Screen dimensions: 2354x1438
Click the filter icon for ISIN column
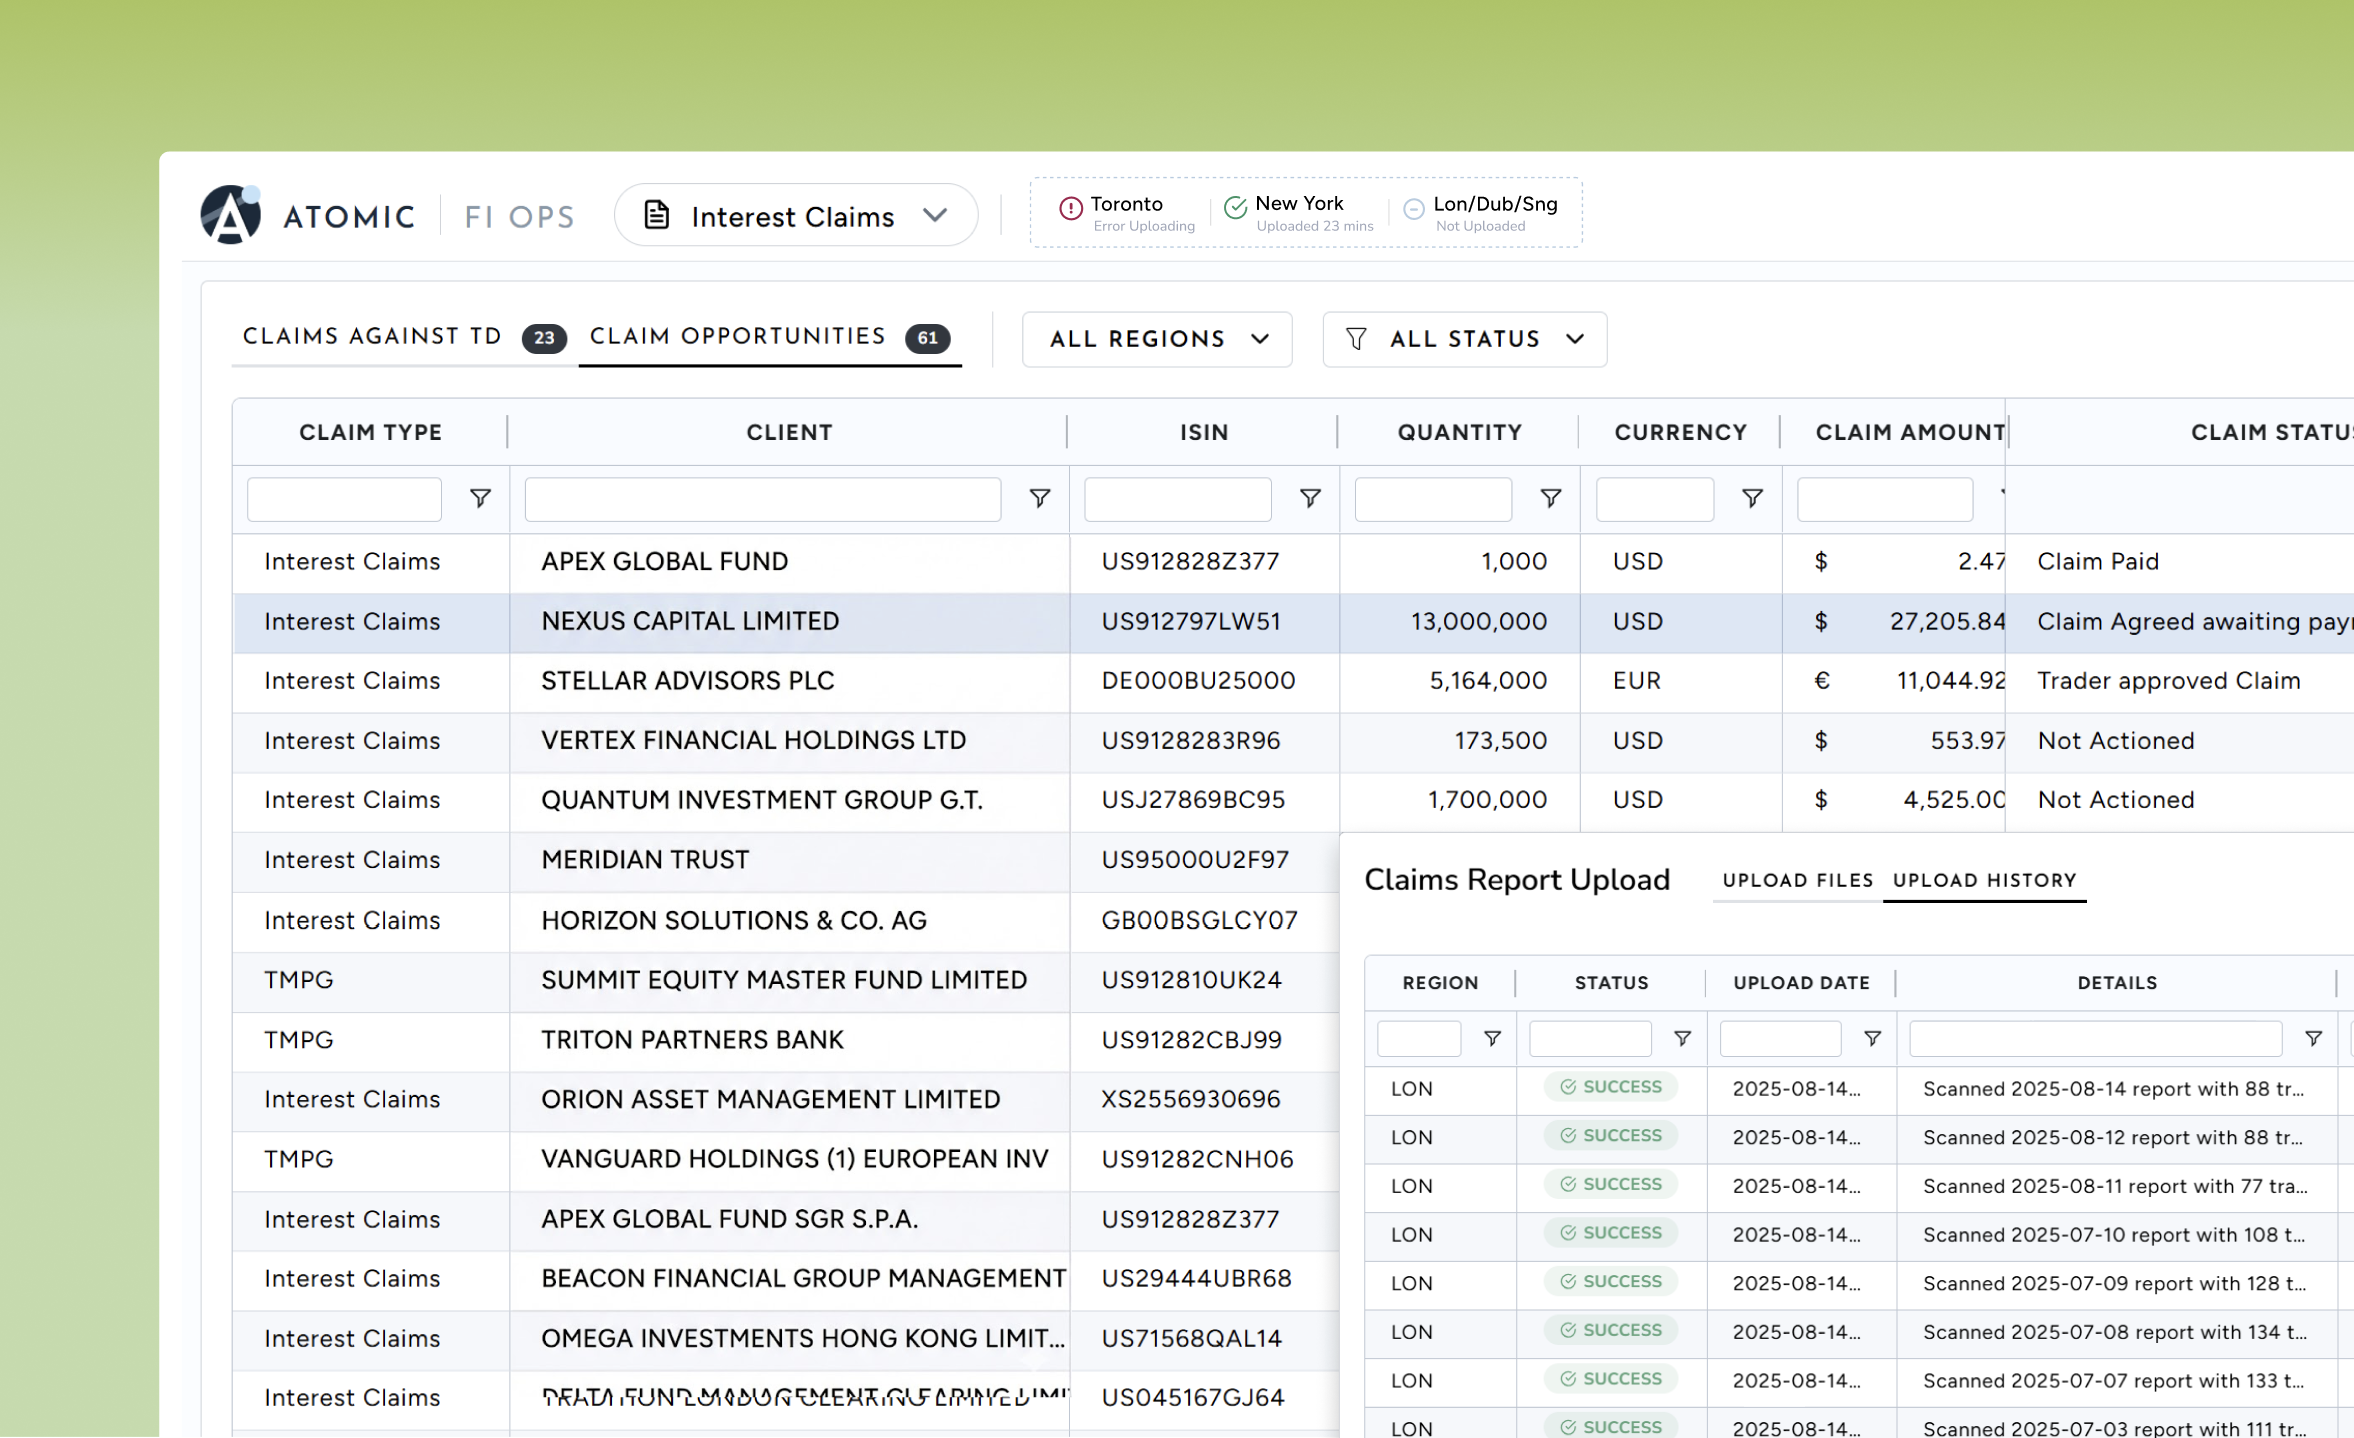(1309, 498)
